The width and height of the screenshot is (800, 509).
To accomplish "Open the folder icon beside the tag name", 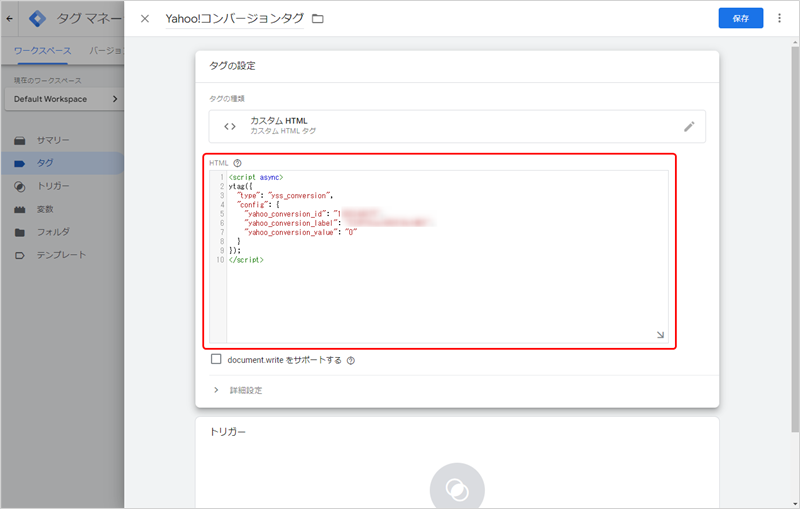I will click(x=318, y=19).
